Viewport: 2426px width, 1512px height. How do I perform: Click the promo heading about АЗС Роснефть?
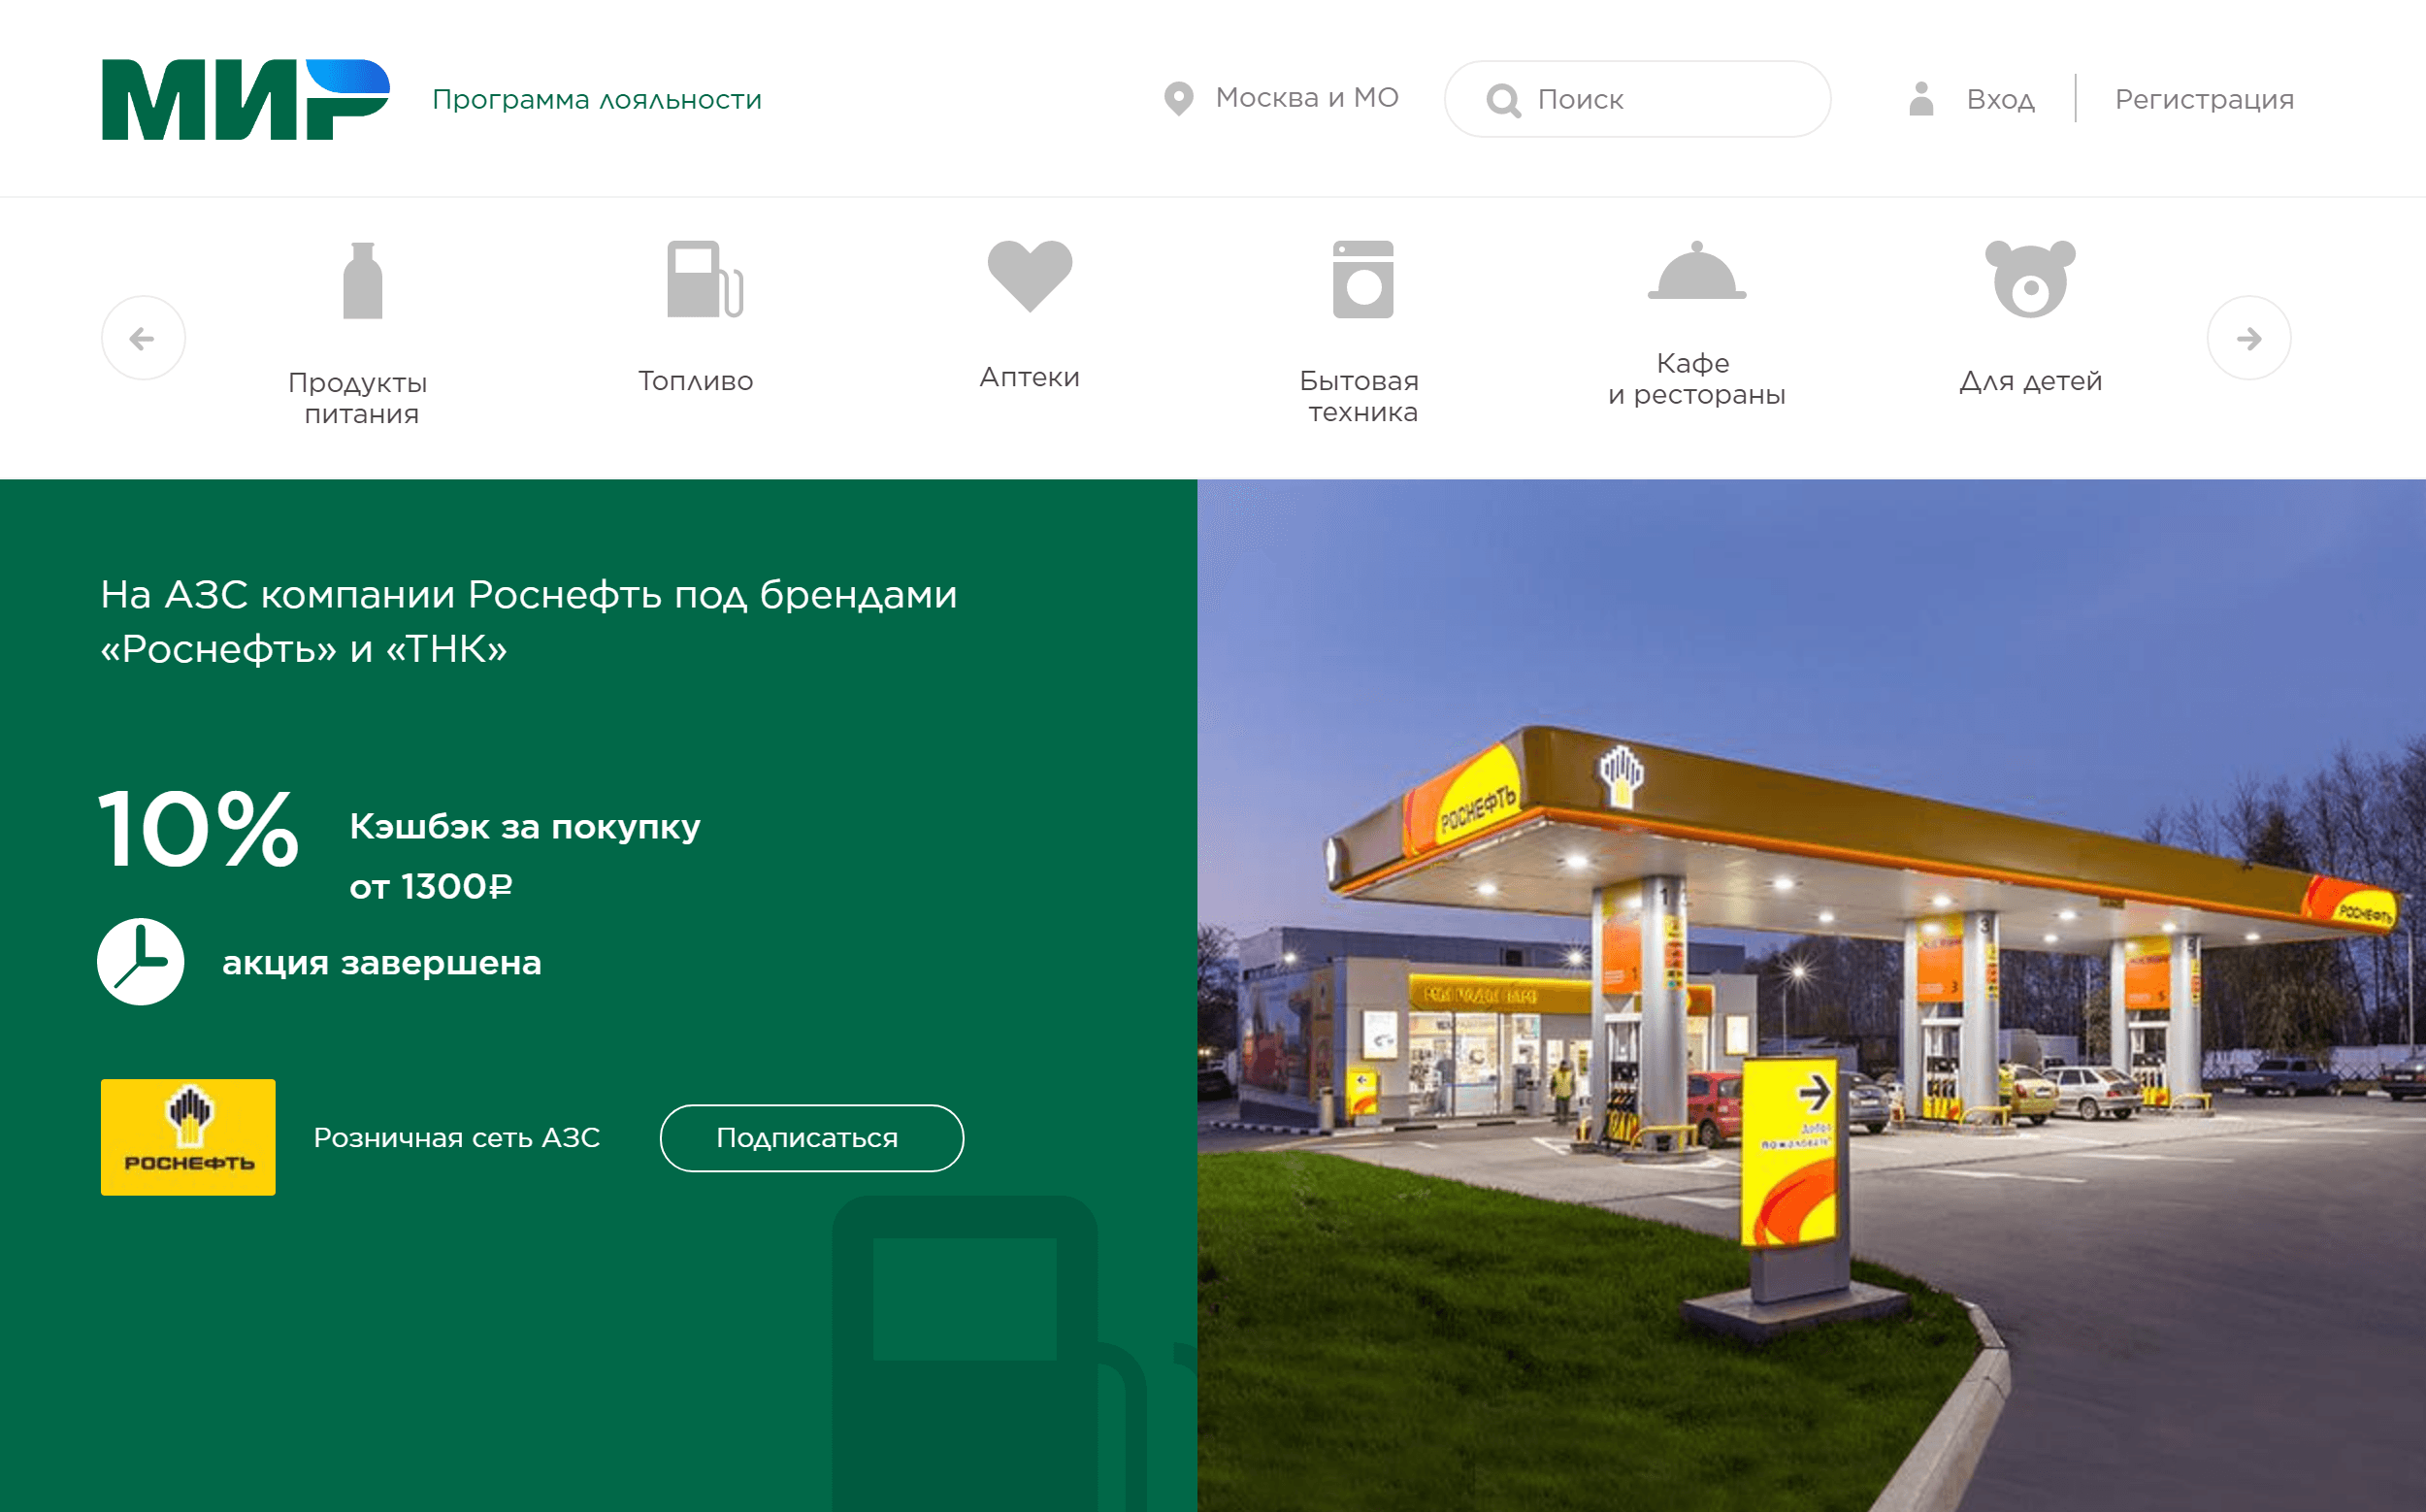529,621
